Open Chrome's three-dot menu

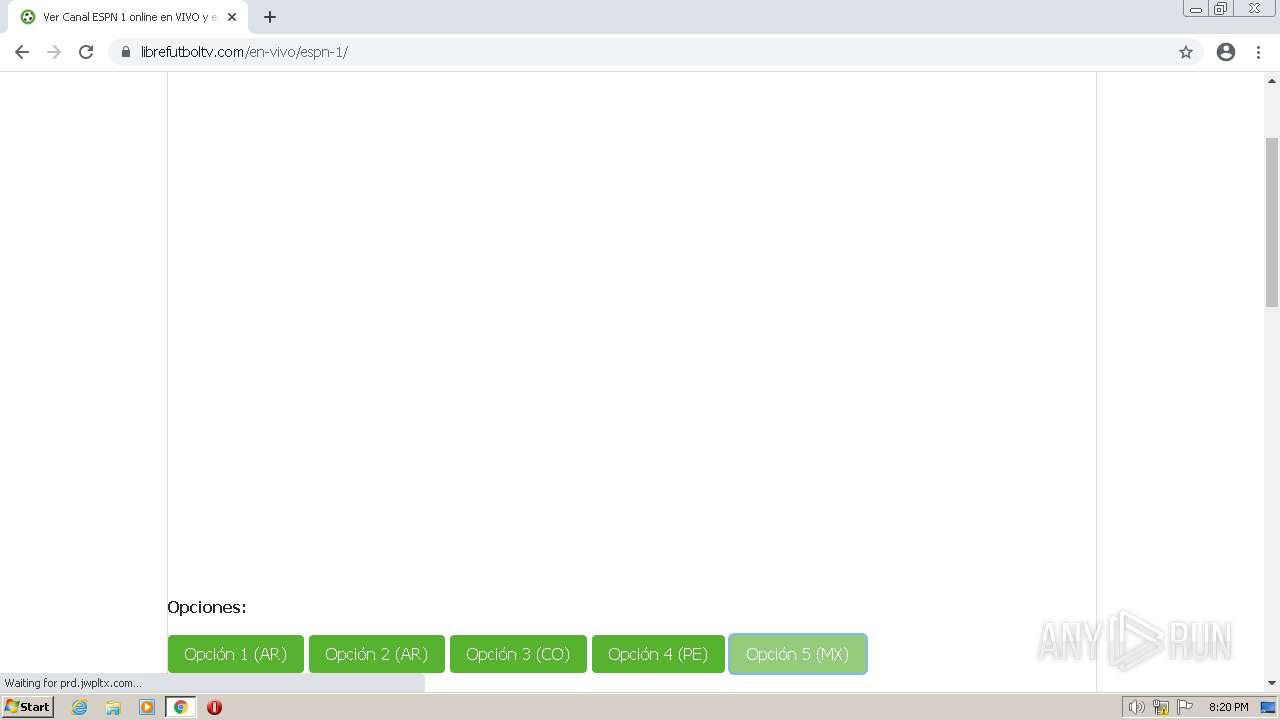click(1258, 52)
